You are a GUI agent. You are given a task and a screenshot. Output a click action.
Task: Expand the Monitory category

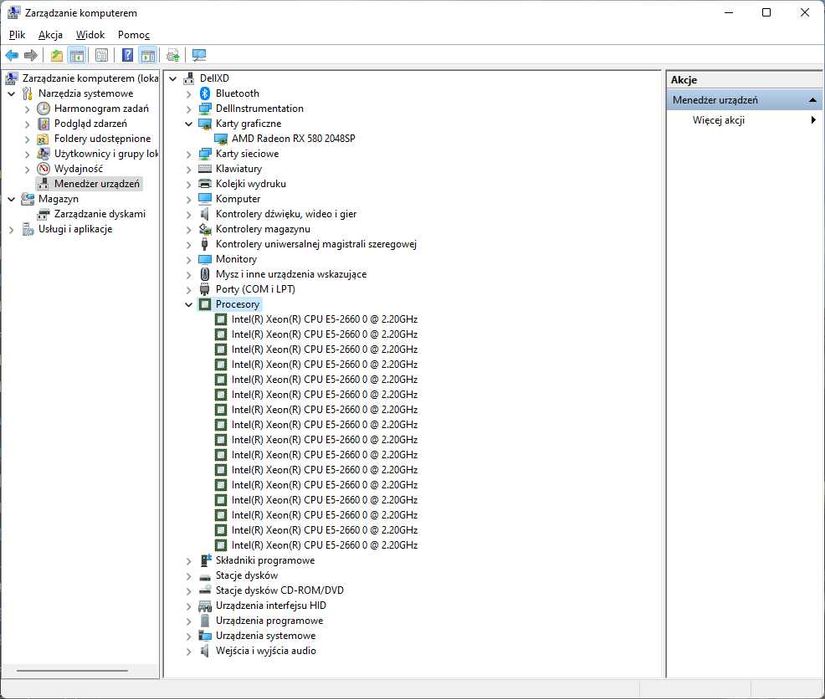tap(188, 259)
